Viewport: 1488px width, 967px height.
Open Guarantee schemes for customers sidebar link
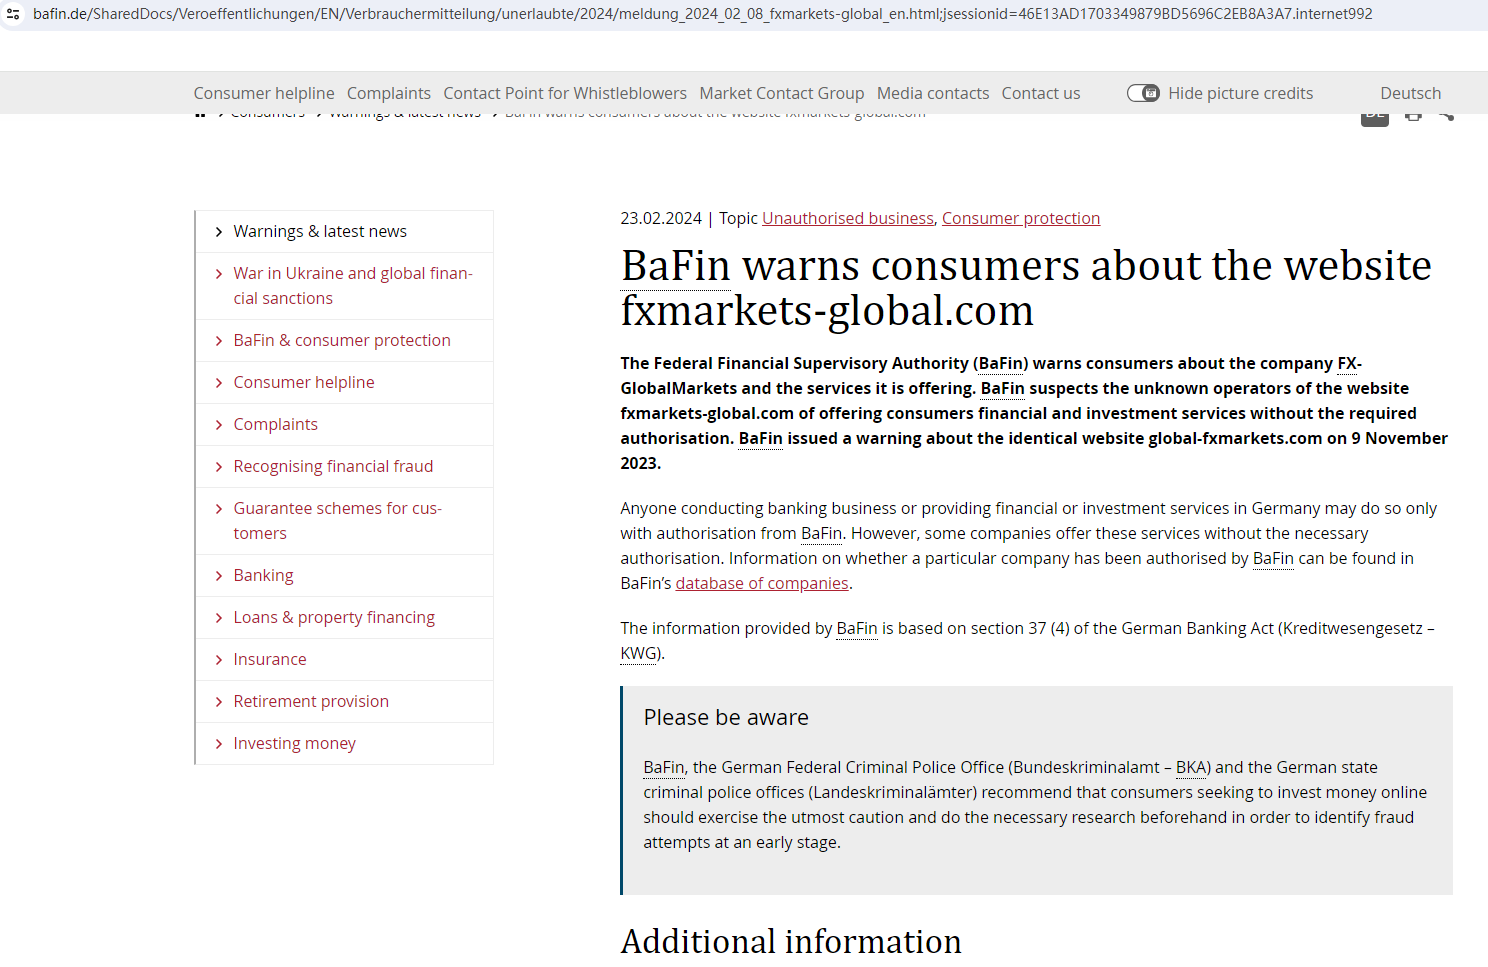(x=338, y=521)
